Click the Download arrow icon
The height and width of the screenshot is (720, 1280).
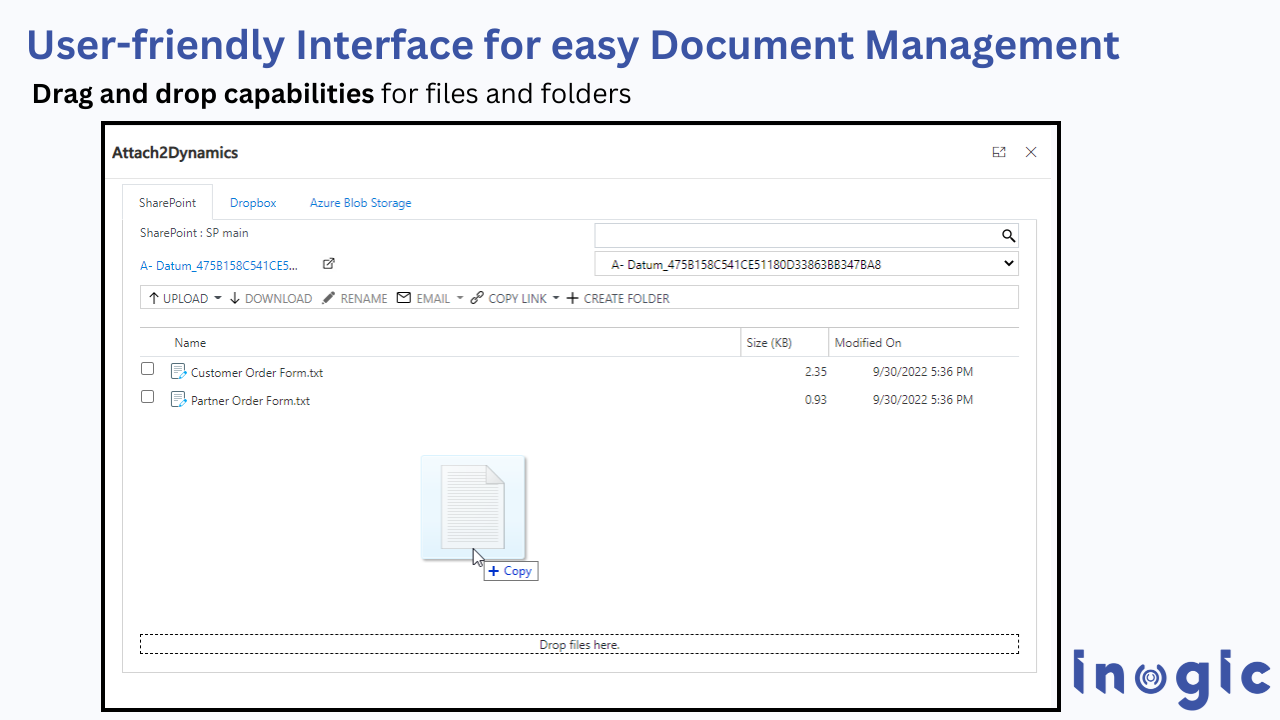[x=235, y=298]
